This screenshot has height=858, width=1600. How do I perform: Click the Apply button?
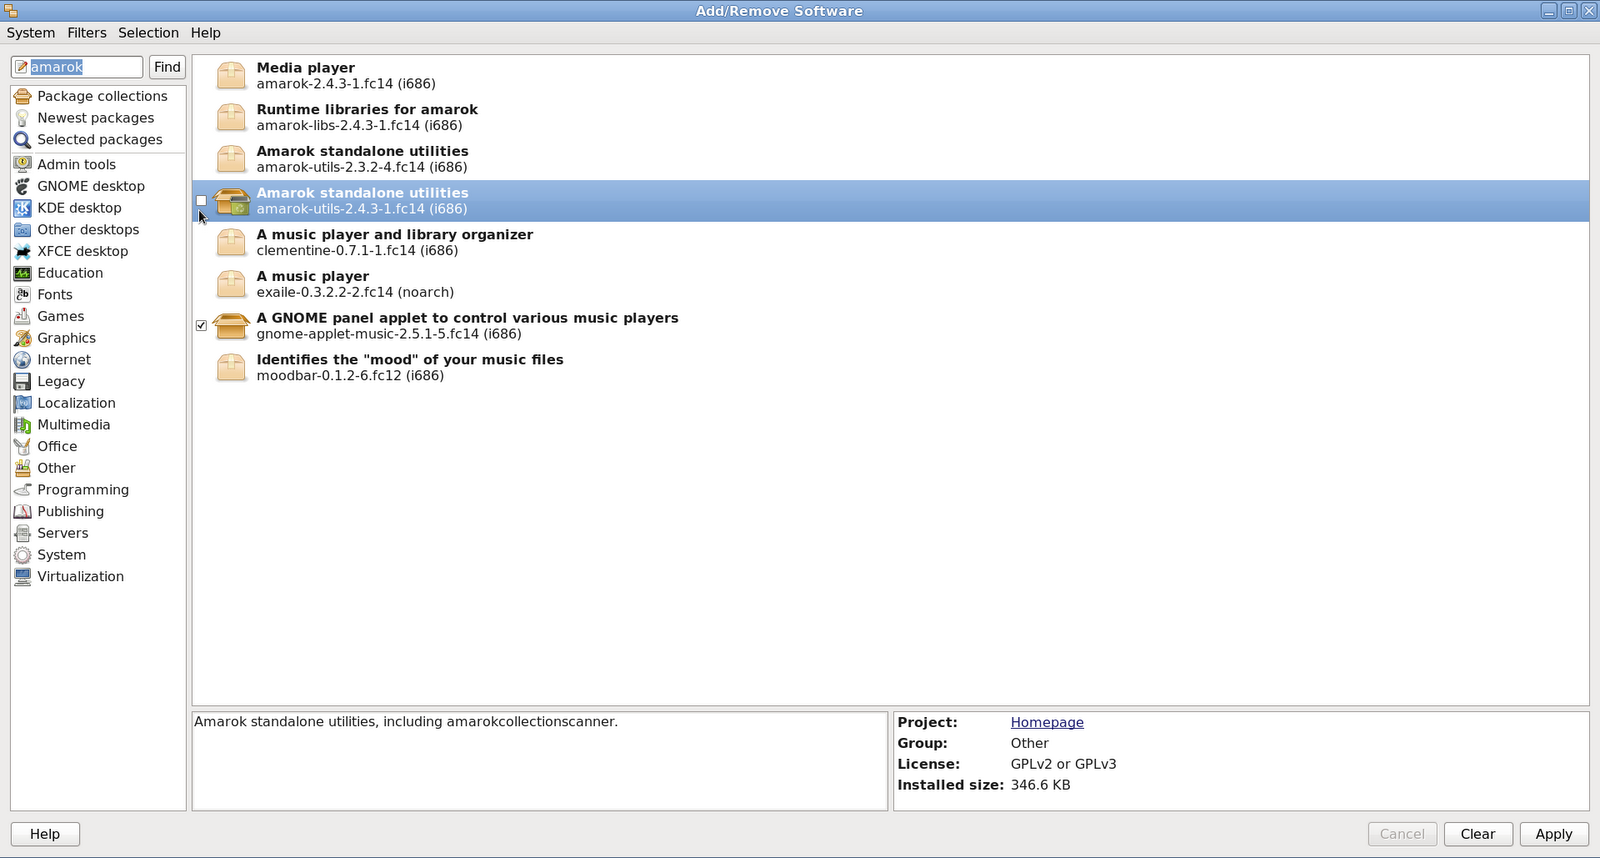[x=1554, y=834]
